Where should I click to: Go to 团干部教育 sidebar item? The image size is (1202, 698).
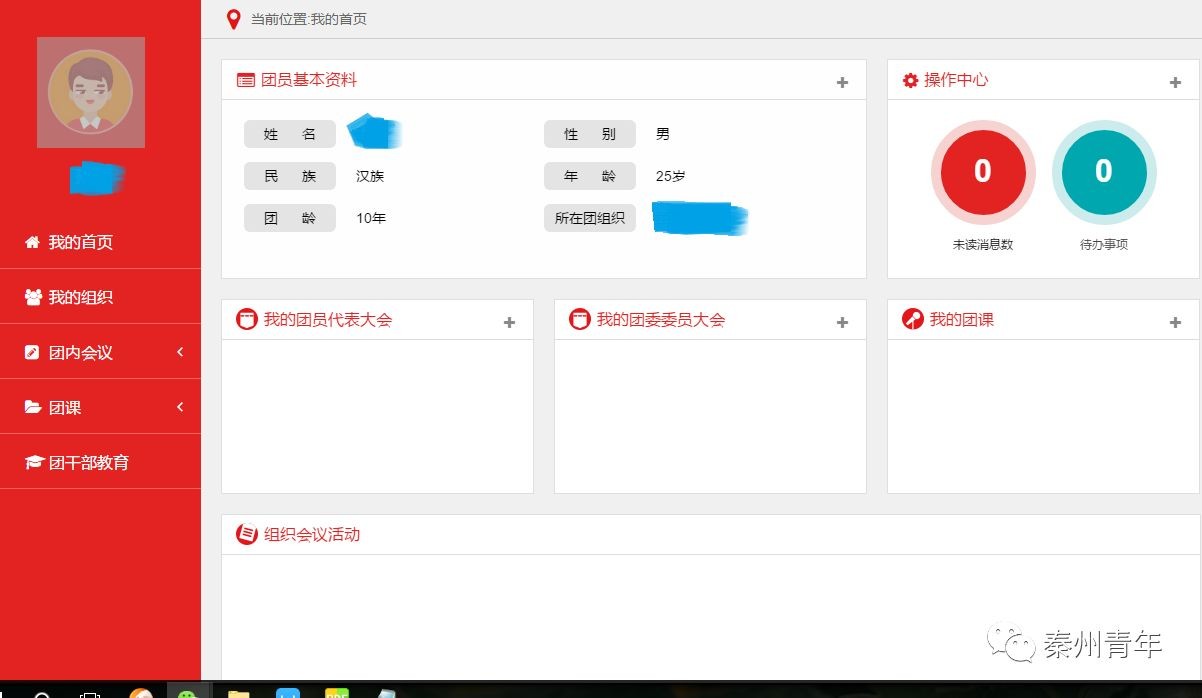[88, 462]
